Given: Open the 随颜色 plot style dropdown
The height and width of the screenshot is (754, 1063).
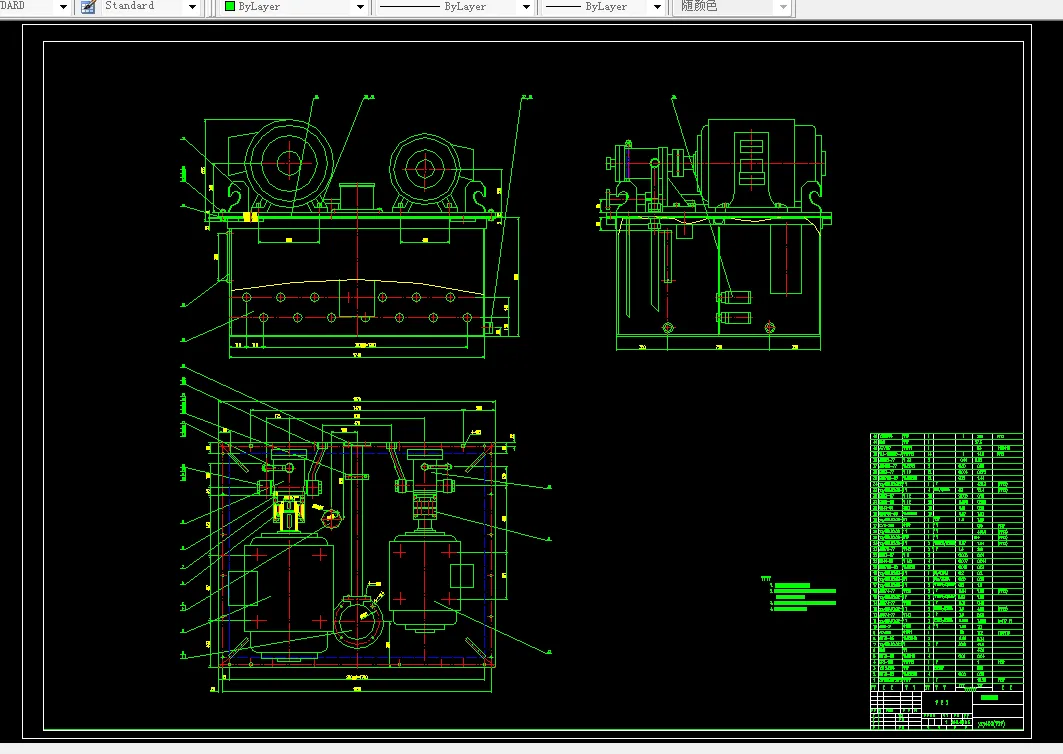Looking at the screenshot, I should pyautogui.click(x=782, y=7).
